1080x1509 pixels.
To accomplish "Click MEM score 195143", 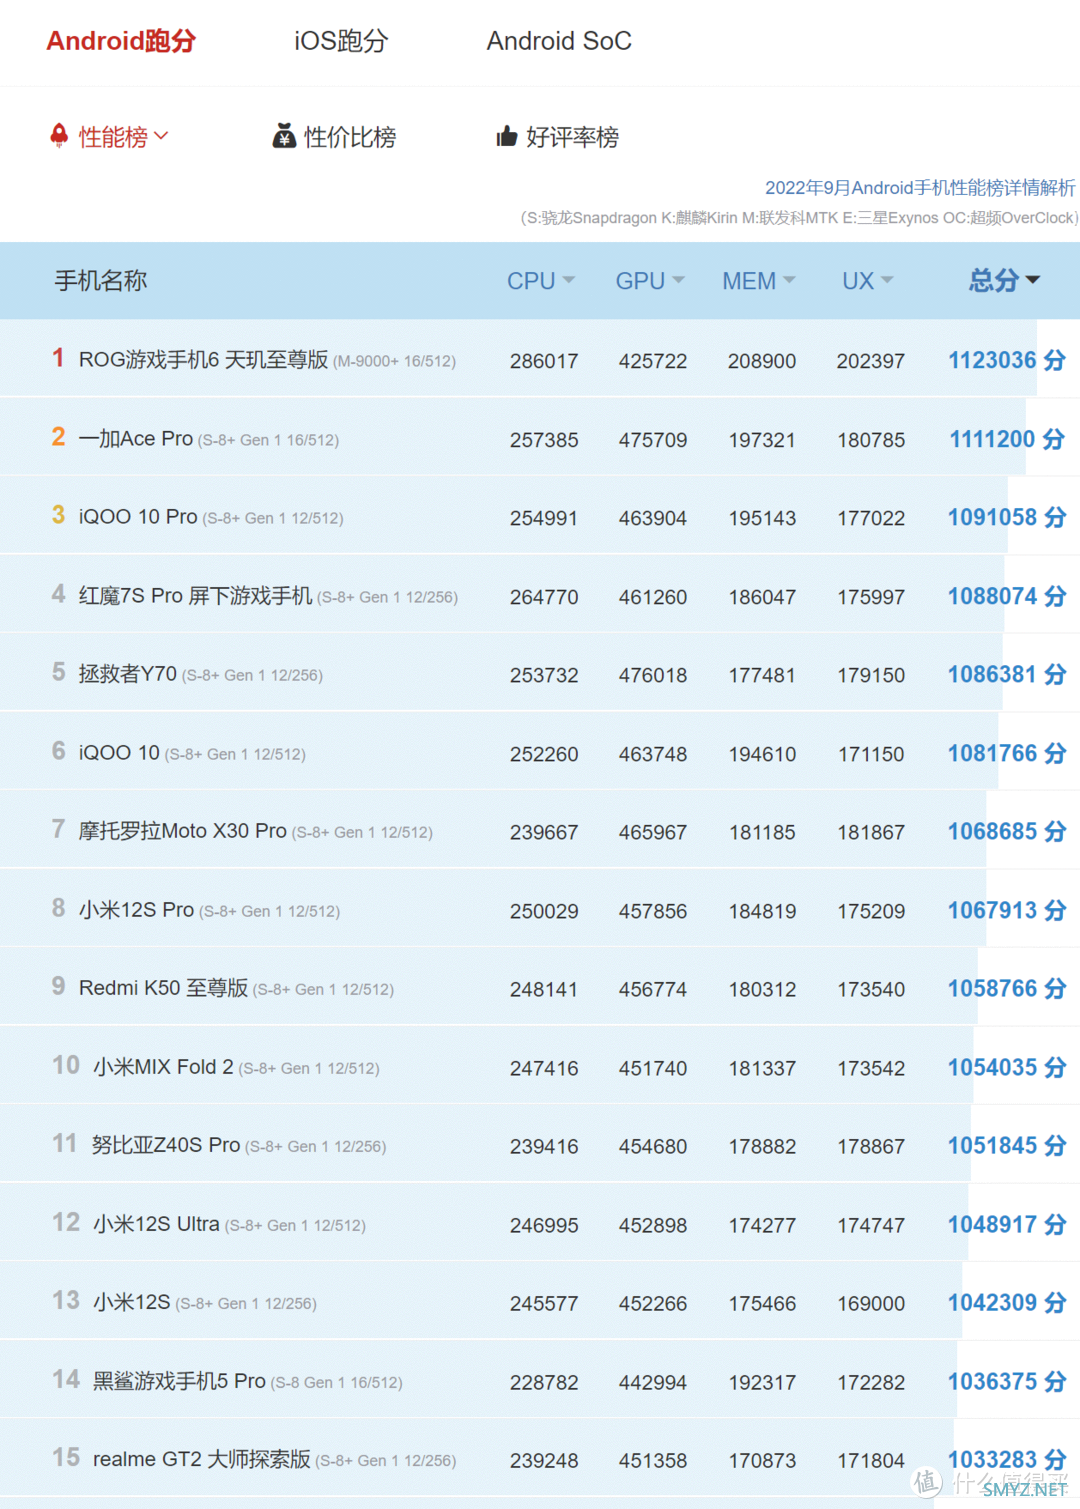I will coord(762,518).
